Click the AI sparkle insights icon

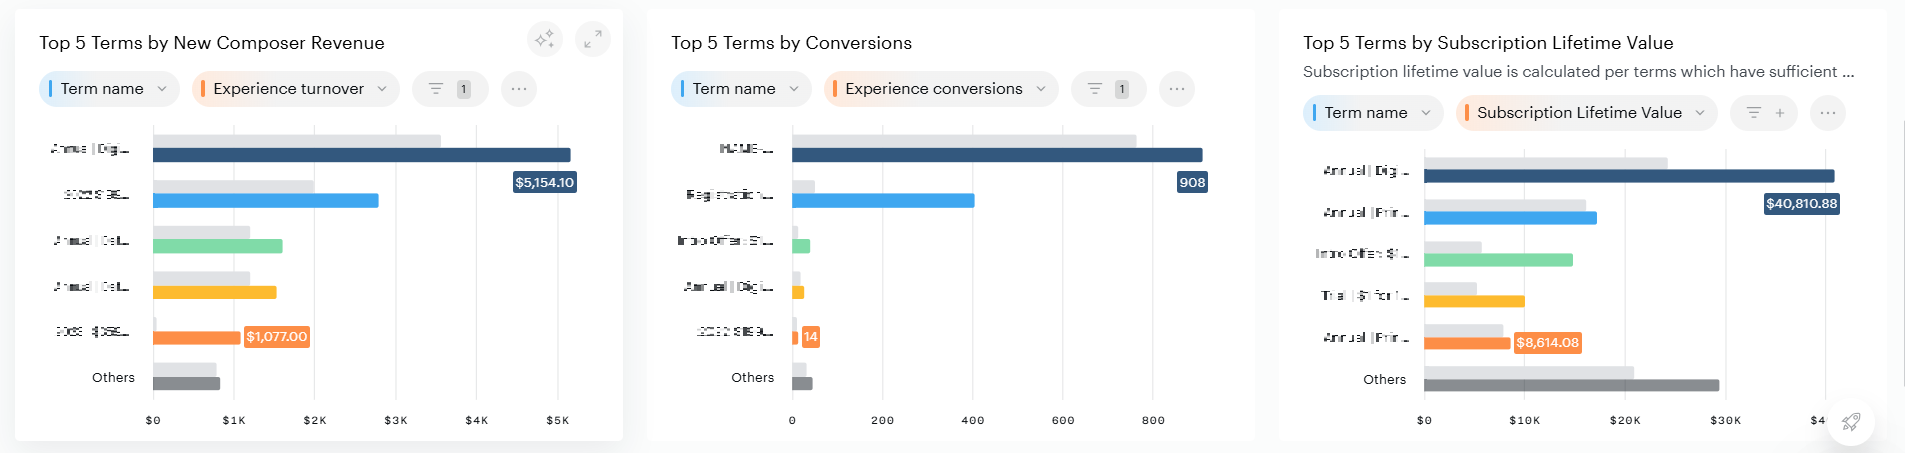coord(544,39)
